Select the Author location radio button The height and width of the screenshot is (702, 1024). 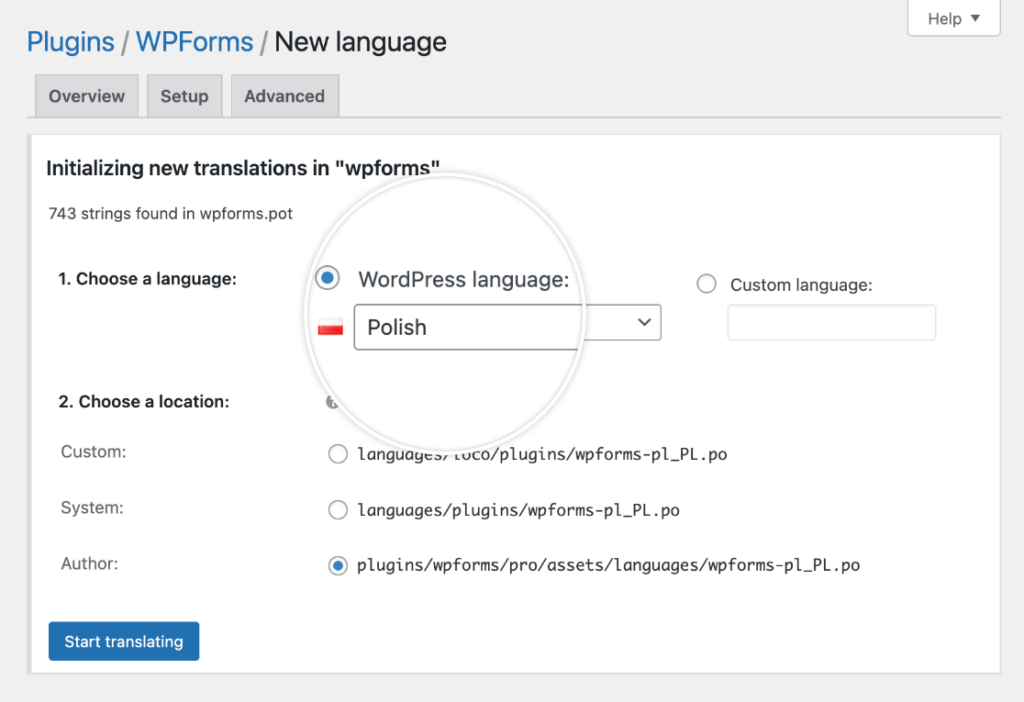coord(338,565)
